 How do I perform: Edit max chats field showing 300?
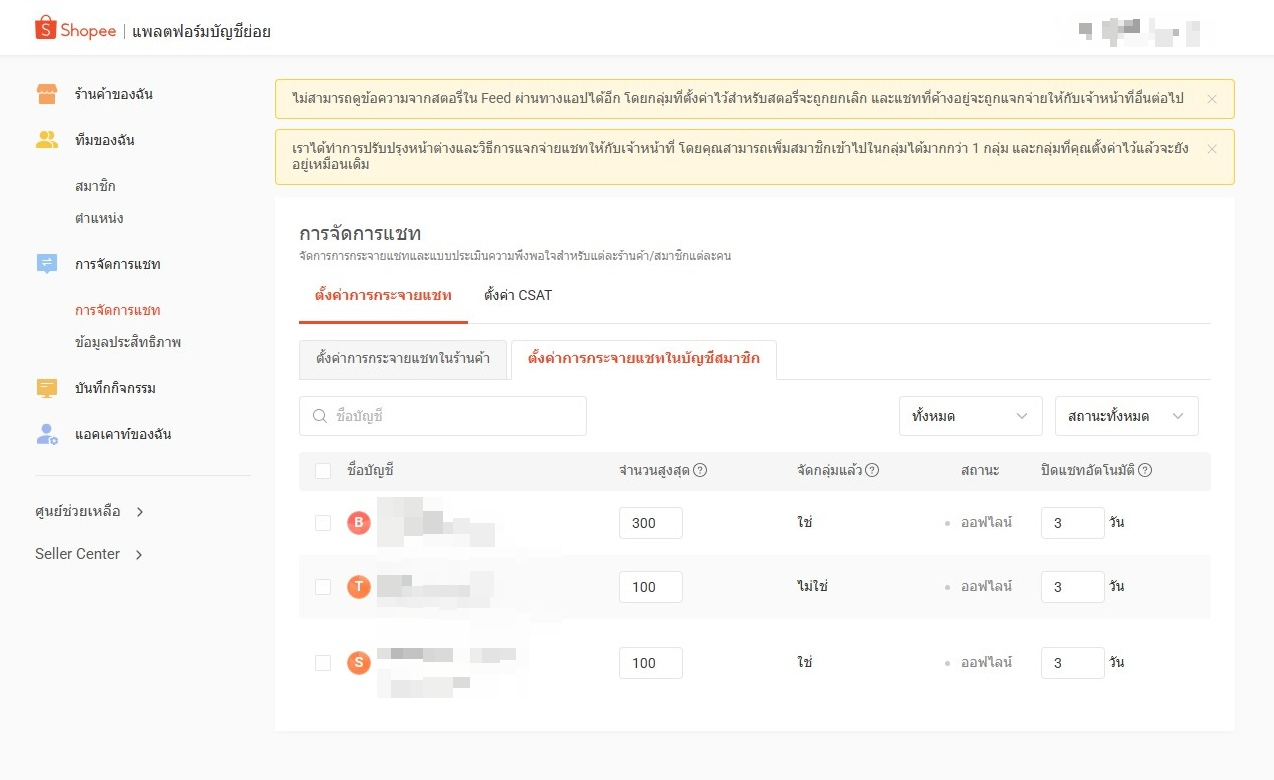(651, 523)
